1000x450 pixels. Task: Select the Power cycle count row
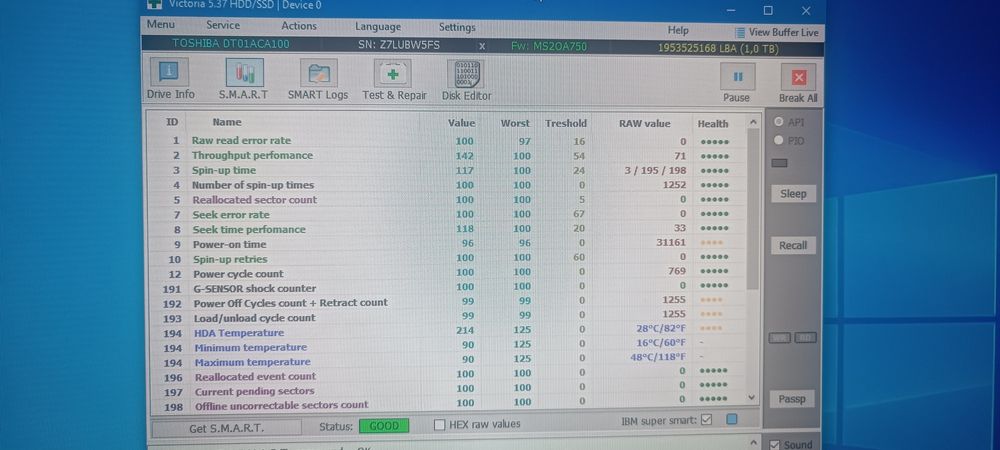pos(449,273)
